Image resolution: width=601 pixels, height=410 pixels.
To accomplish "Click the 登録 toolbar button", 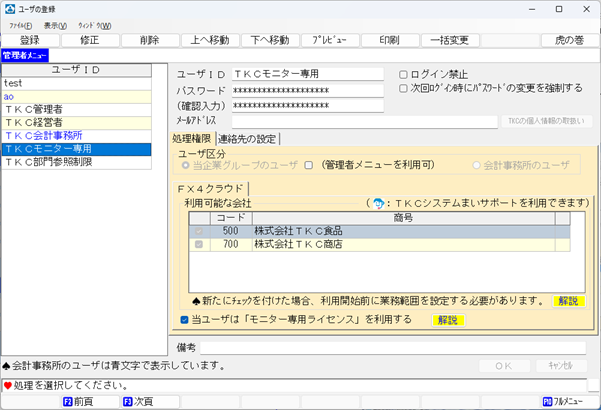I will tap(30, 40).
